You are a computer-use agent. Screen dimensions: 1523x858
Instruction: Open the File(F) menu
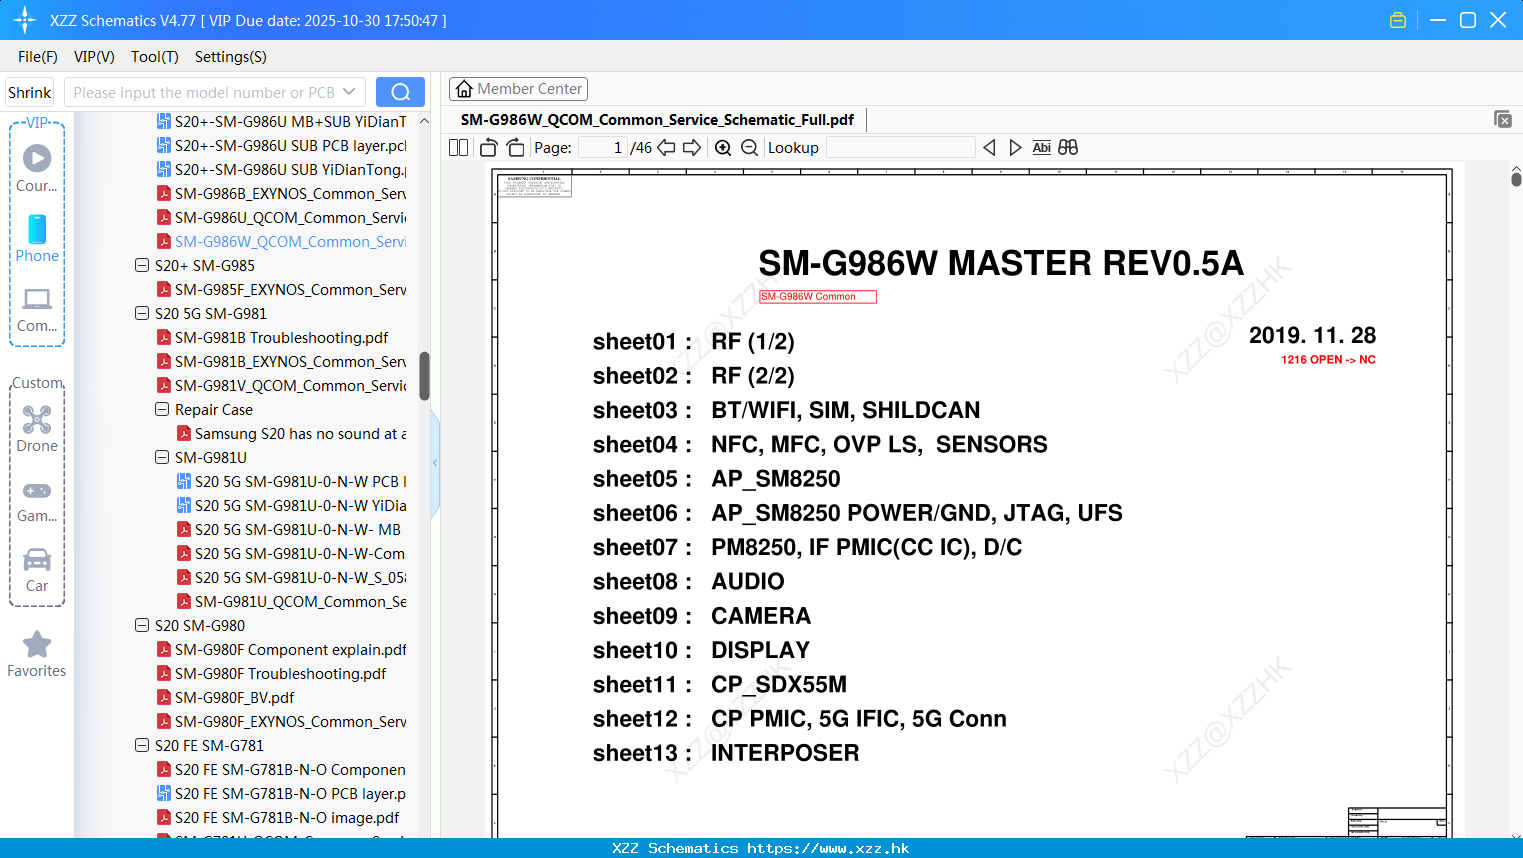(x=38, y=57)
